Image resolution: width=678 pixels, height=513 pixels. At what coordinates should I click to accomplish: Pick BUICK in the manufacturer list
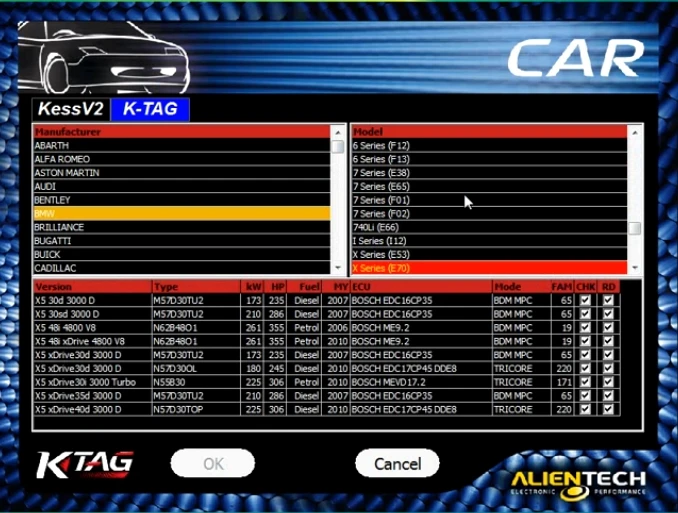click(x=182, y=254)
